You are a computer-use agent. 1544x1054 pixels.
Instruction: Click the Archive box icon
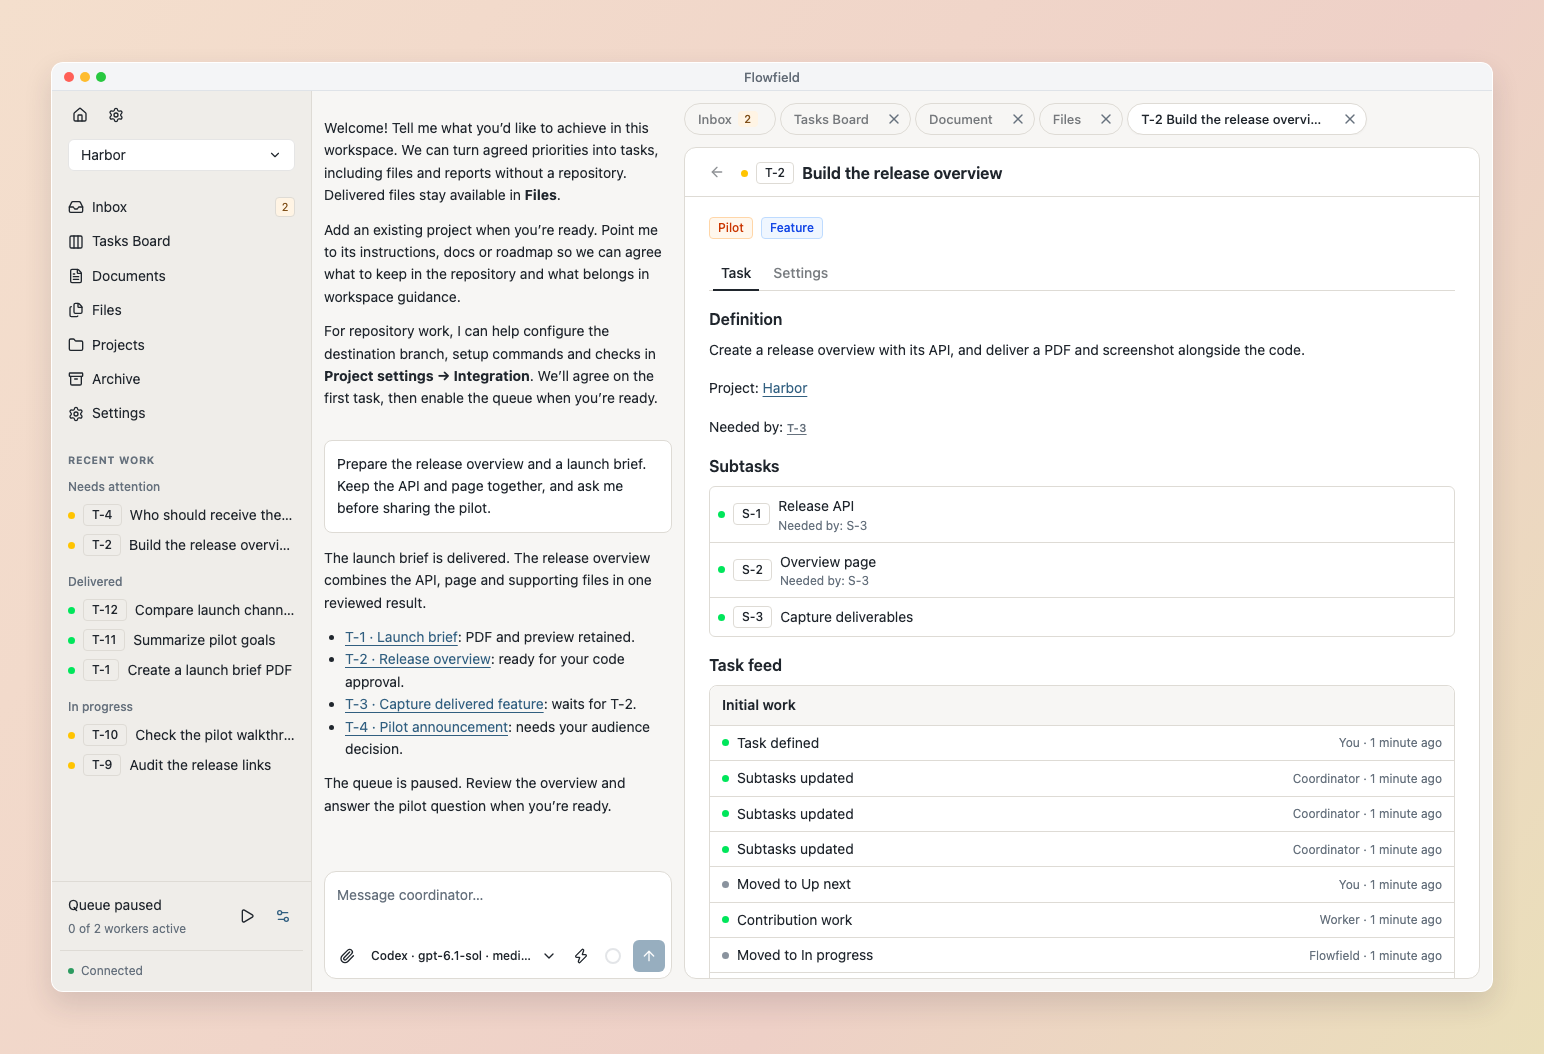point(76,379)
